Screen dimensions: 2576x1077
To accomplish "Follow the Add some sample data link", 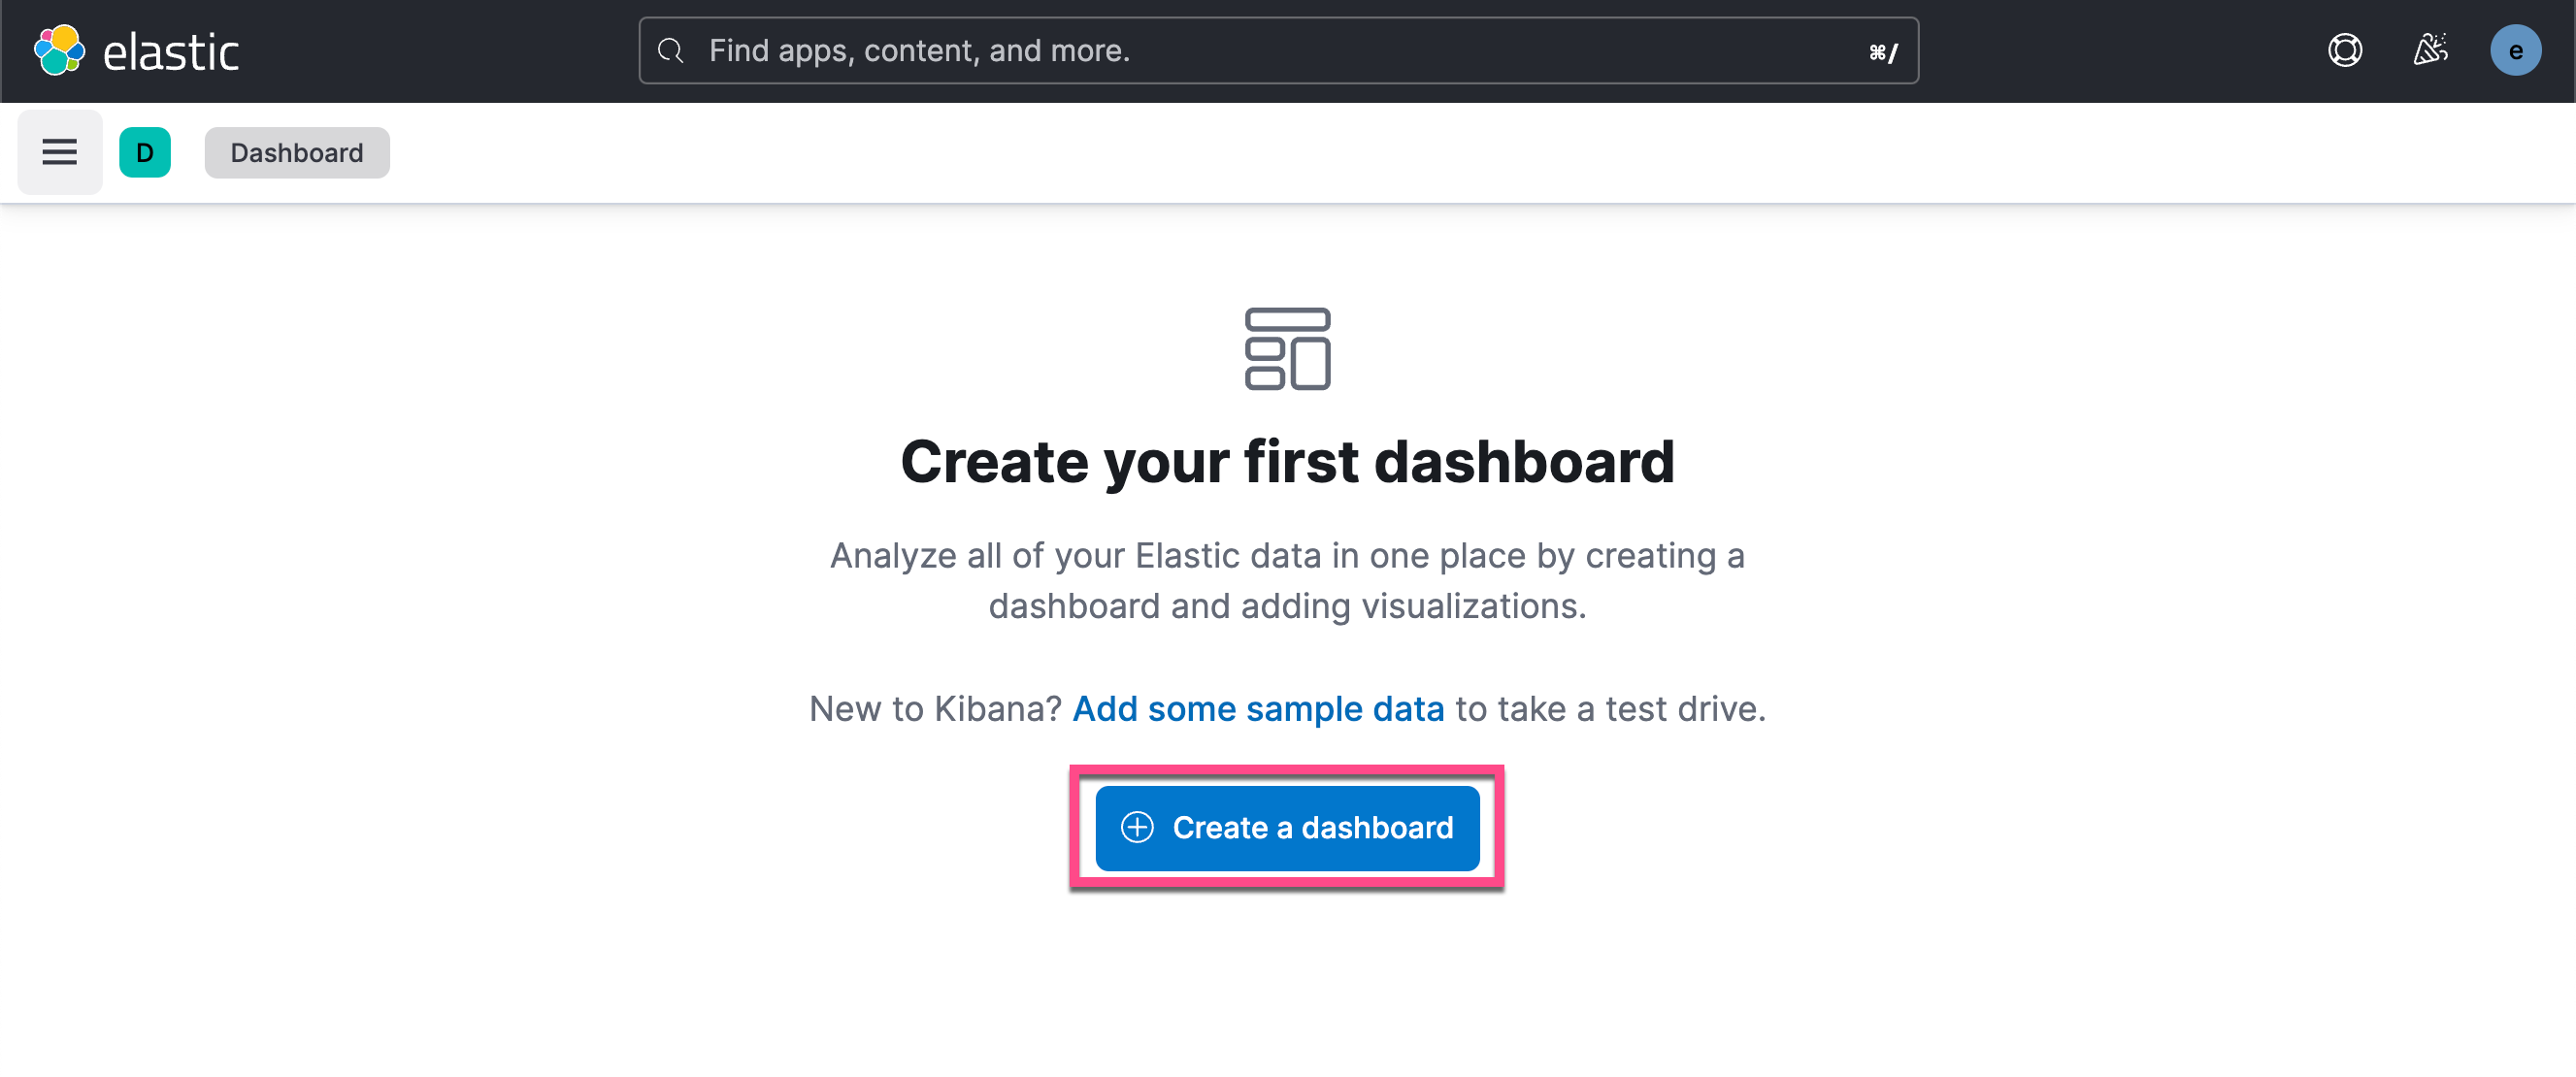I will 1258,709.
